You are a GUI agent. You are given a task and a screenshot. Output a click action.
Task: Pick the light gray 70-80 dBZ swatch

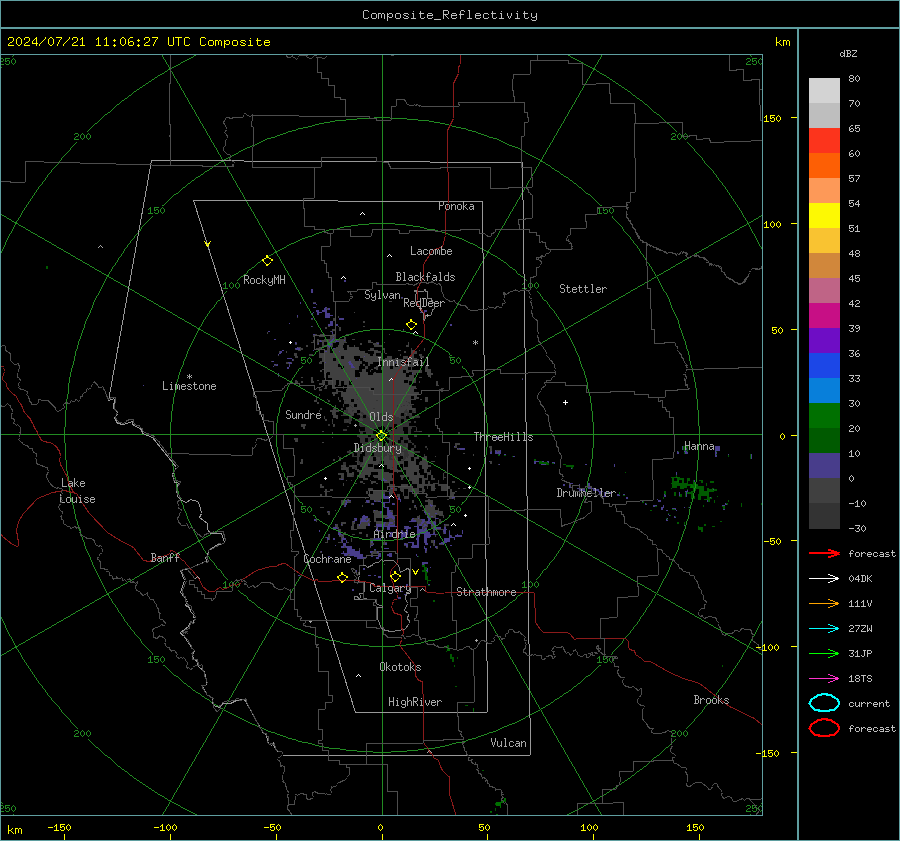pyautogui.click(x=824, y=91)
